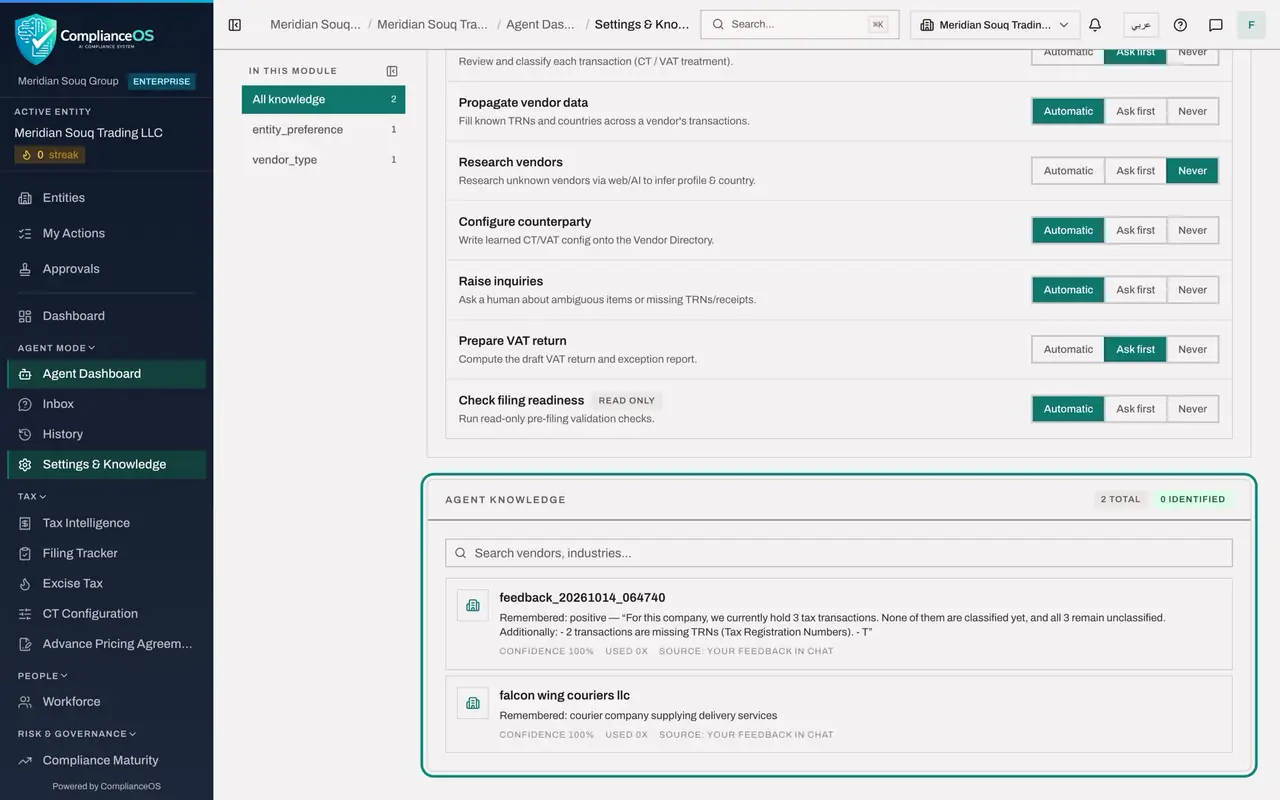Viewport: 1280px width, 800px height.
Task: Set Configure counterparty to Never
Action: [1192, 230]
